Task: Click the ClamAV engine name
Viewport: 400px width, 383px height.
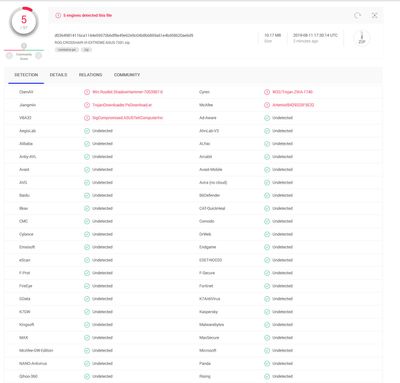Action: click(x=26, y=92)
